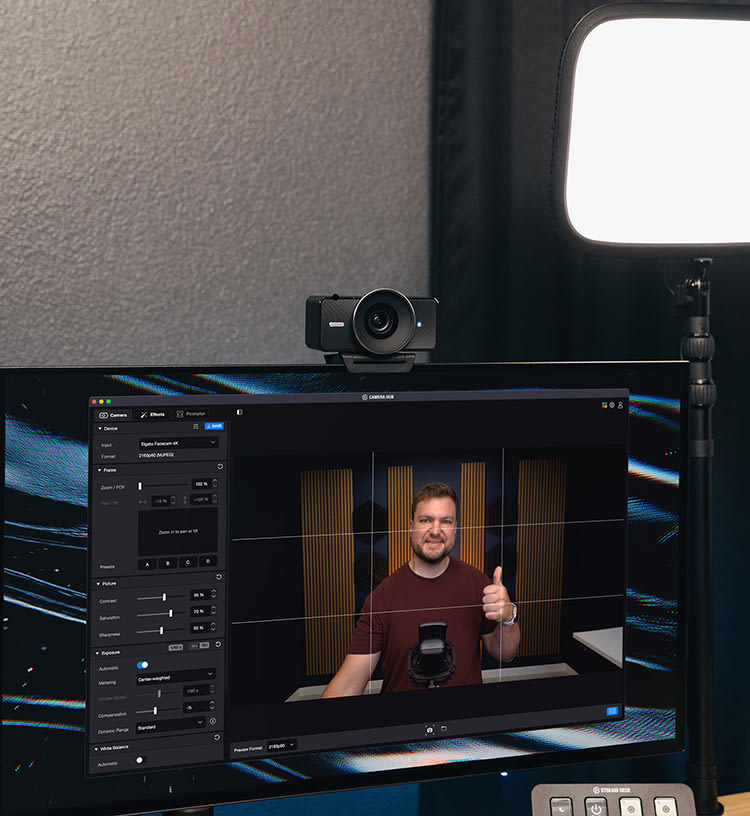Open the Prompter tab
The width and height of the screenshot is (750, 816).
[190, 414]
